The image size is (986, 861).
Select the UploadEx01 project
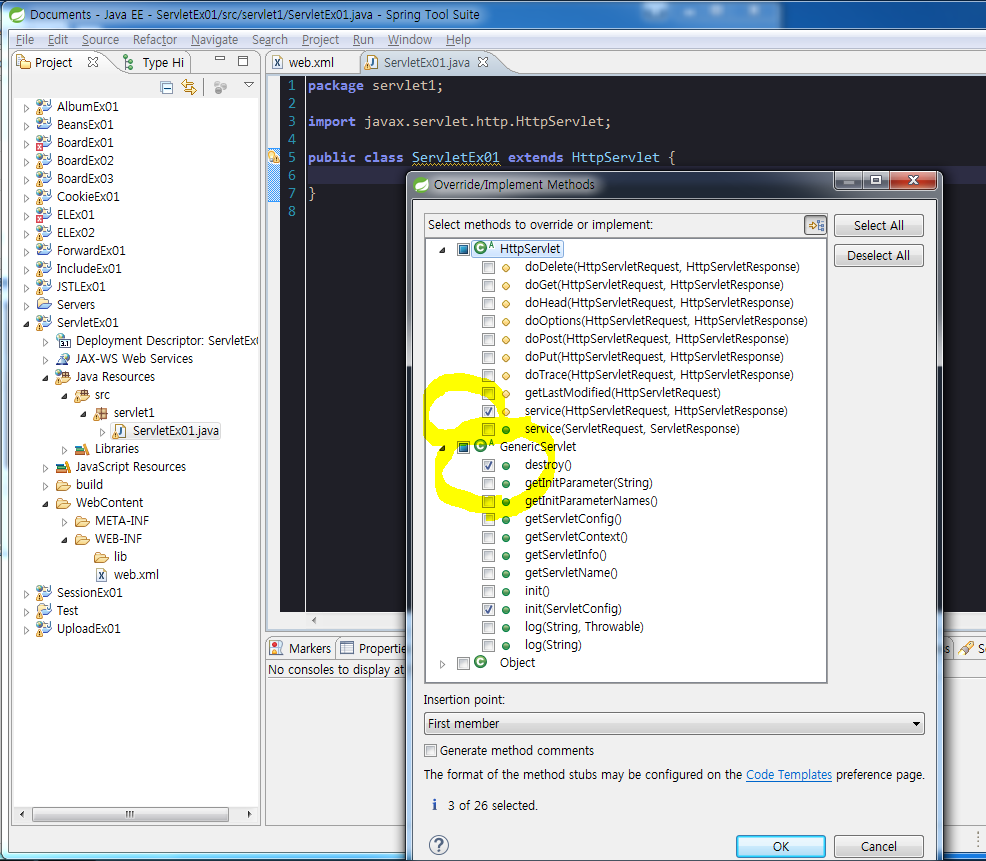[x=89, y=629]
